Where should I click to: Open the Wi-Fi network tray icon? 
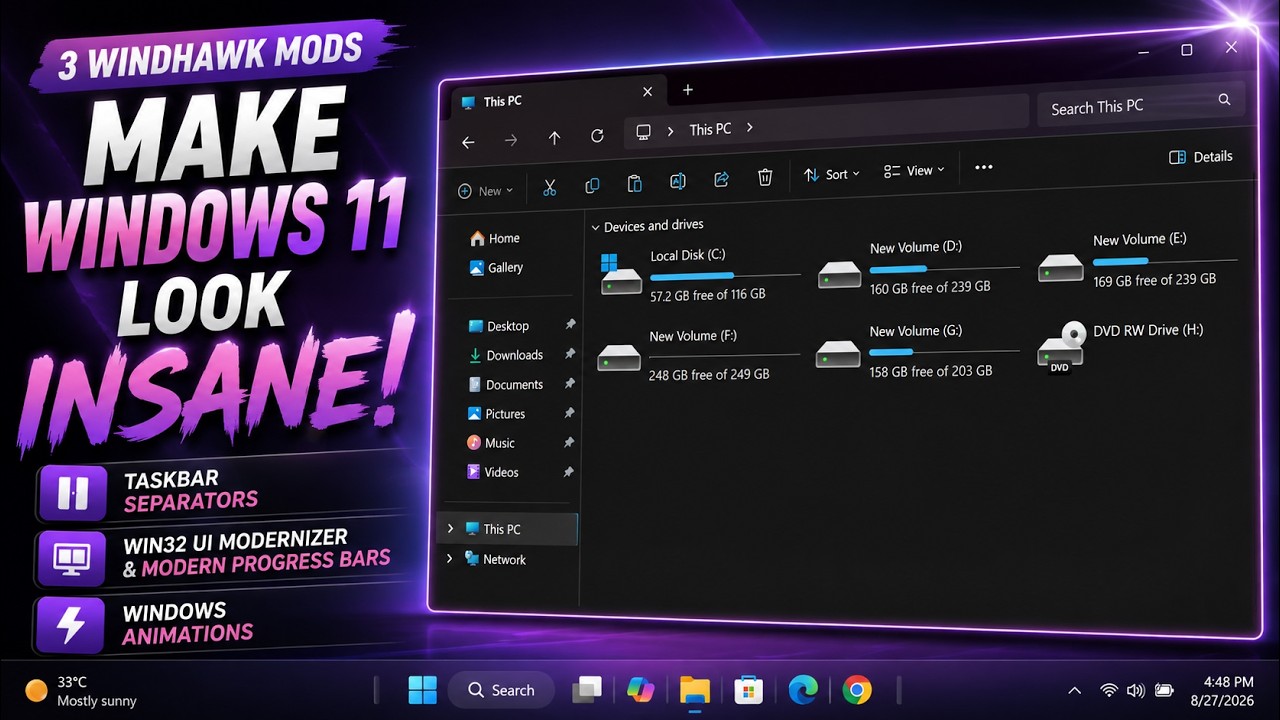1109,690
